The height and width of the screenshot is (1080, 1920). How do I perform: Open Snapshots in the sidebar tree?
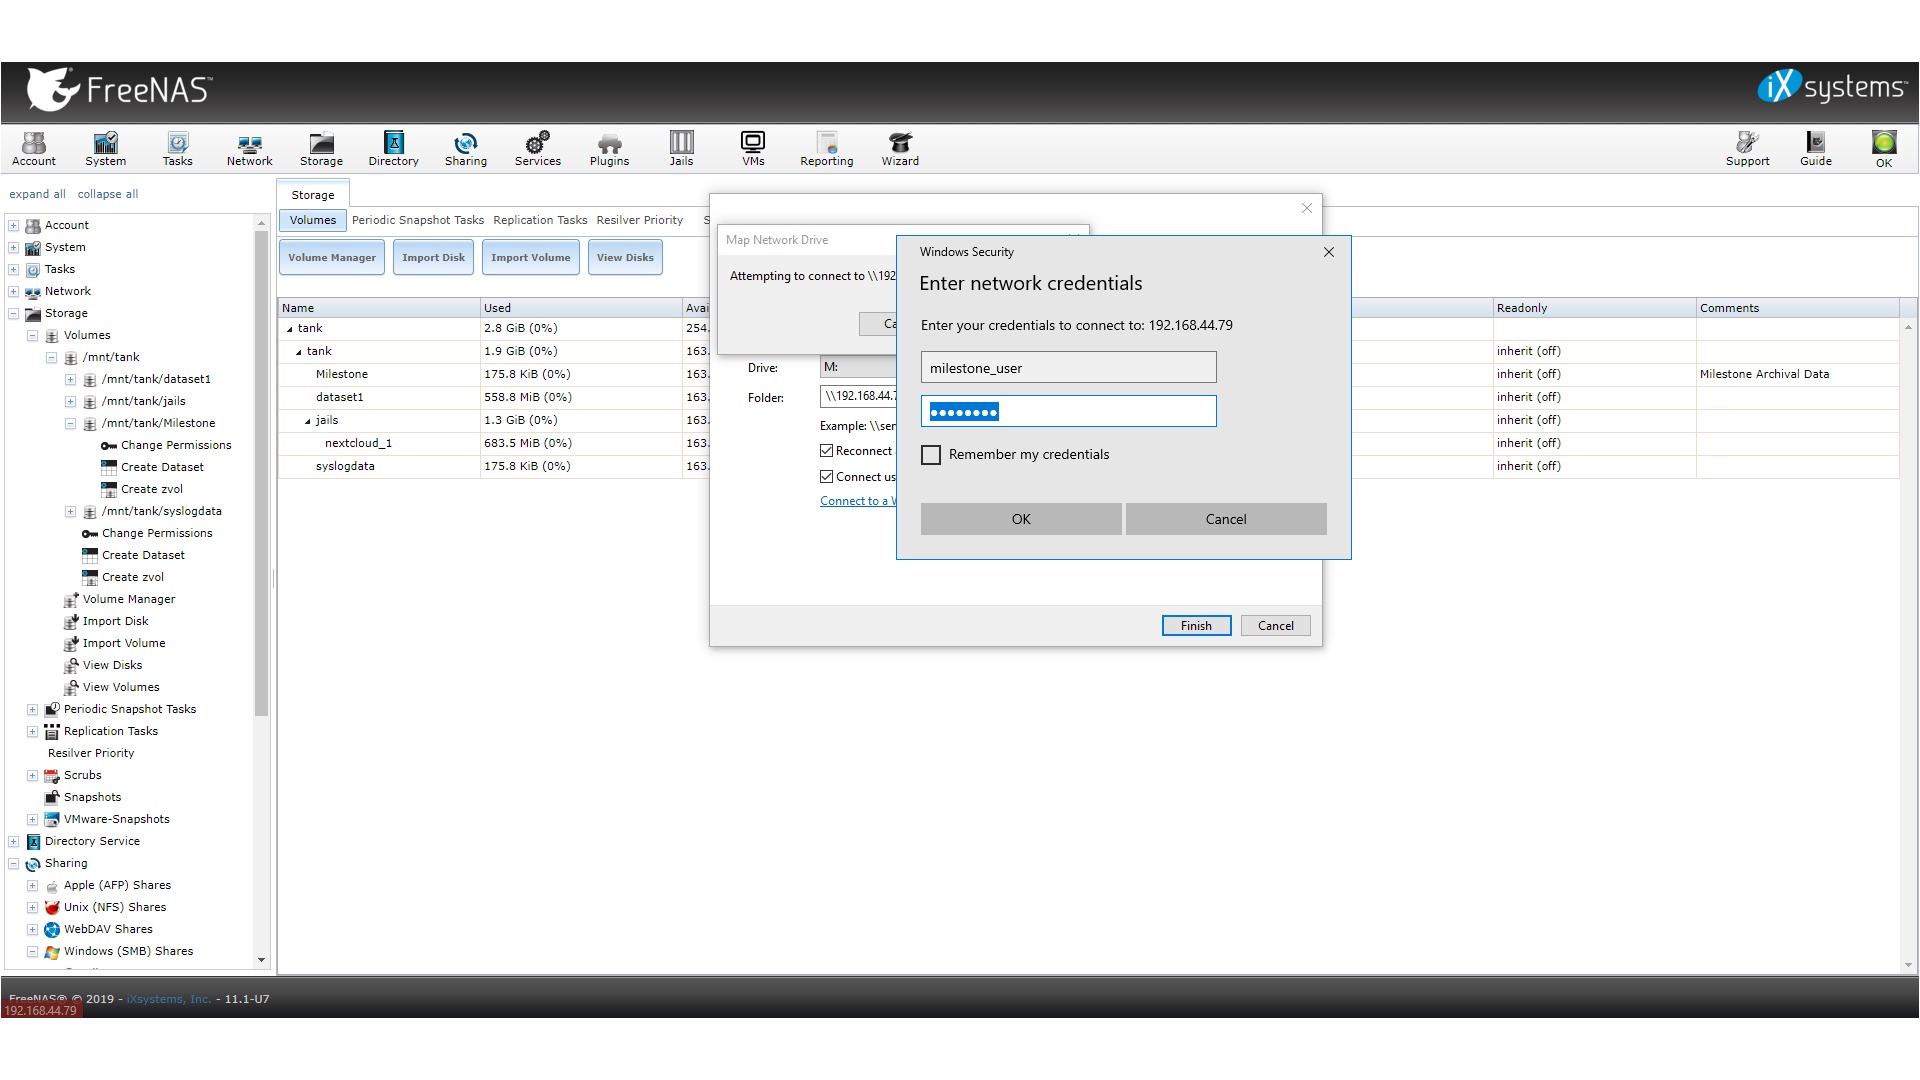click(92, 797)
